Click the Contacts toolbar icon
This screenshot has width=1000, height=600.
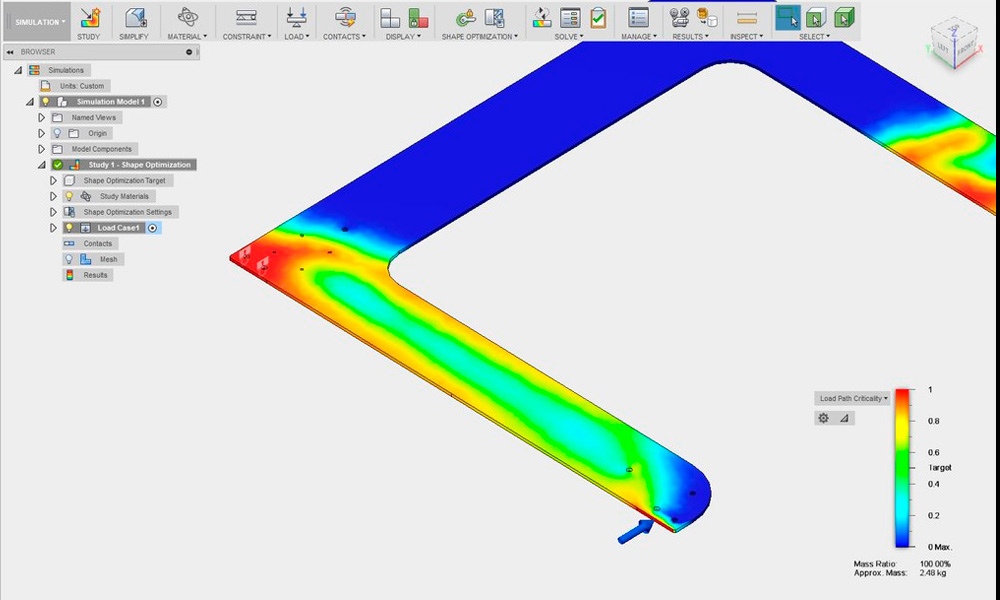tap(345, 17)
